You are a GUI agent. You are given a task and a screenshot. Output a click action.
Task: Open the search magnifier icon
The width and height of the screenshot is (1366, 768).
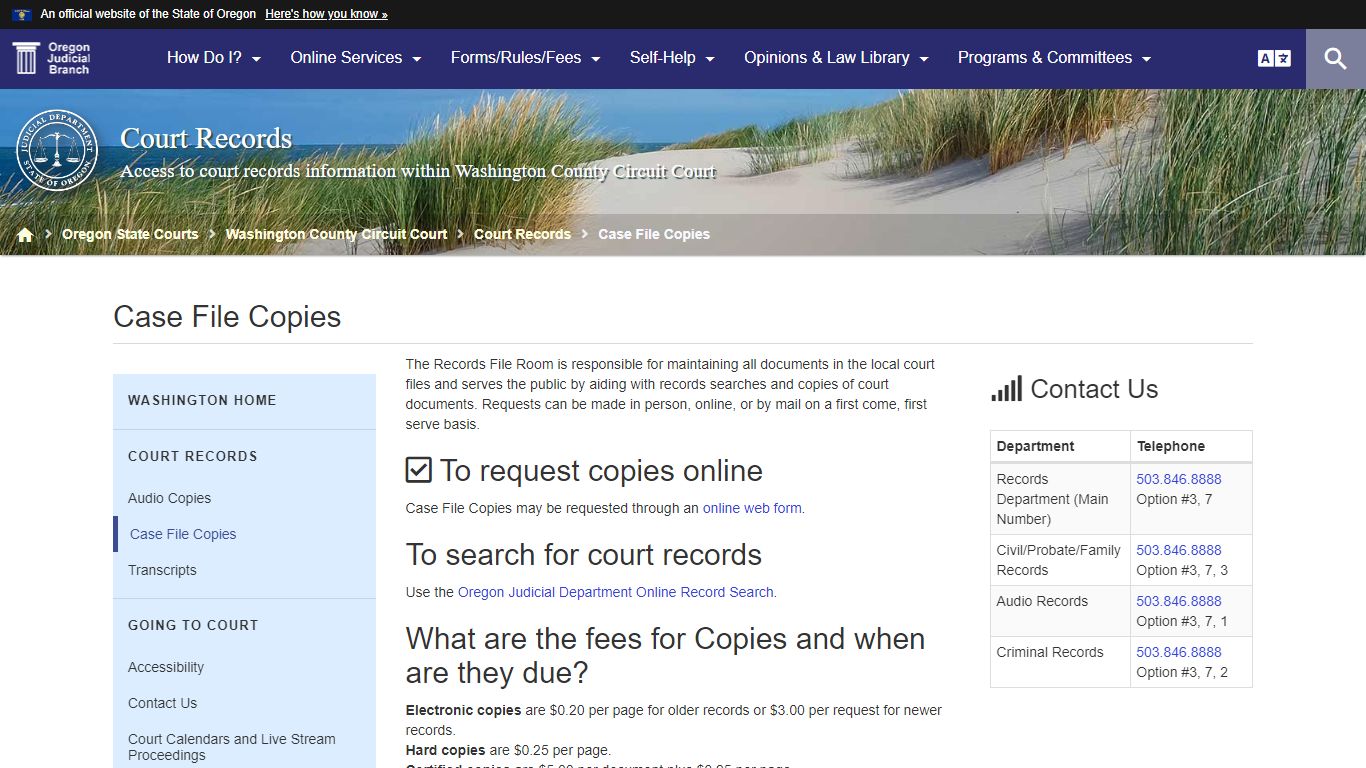pos(1335,59)
